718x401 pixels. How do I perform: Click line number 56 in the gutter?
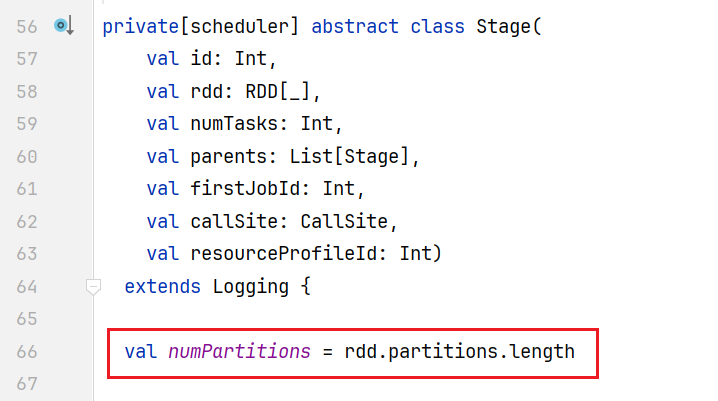pos(27,27)
